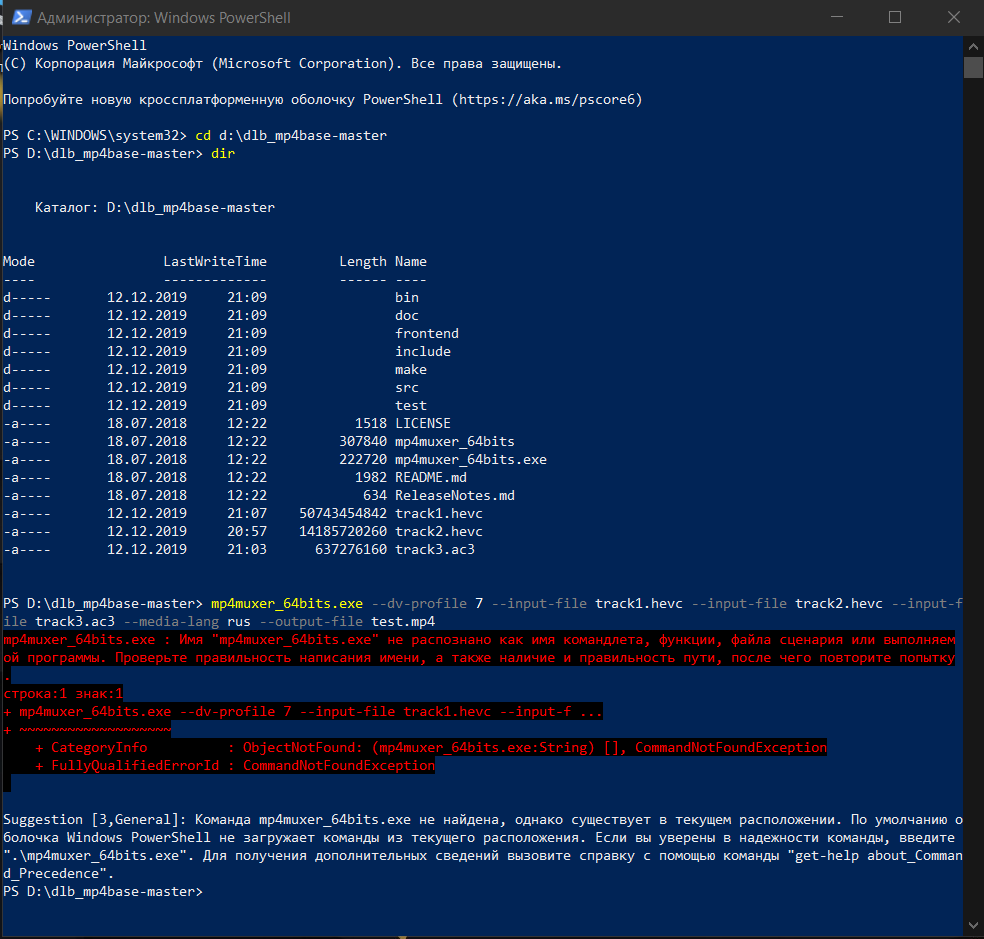This screenshot has width=984, height=939.
Task: Click mp4muxer_64bits.exe in the directory listing
Action: pos(470,460)
